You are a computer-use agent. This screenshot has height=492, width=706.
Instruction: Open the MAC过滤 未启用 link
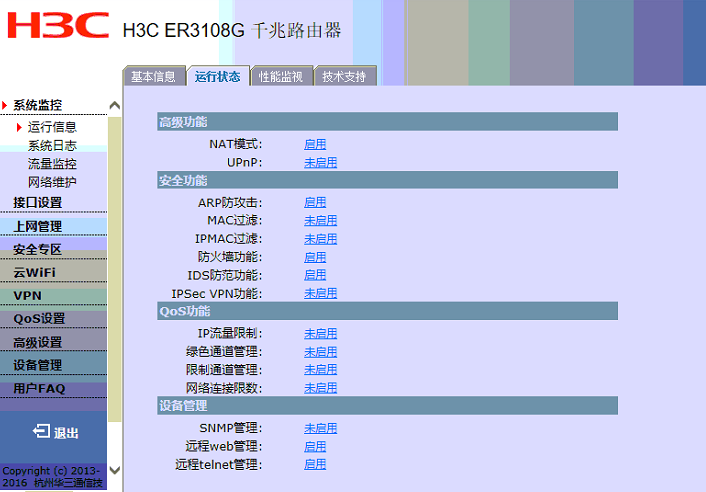point(321,221)
